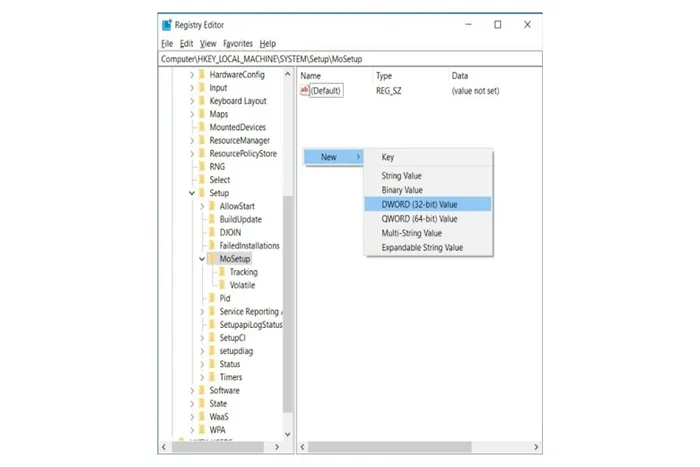Click the MountedDevices folder icon
The width and height of the screenshot is (700, 467).
(202, 127)
